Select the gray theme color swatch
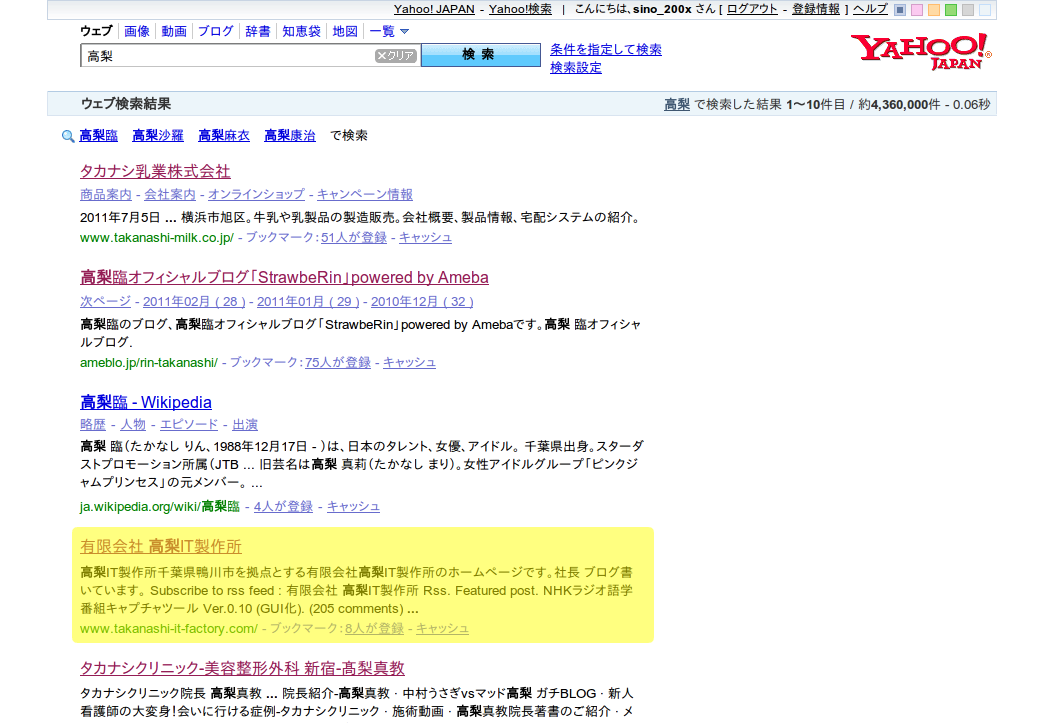The image size is (1042, 723). coord(968,10)
